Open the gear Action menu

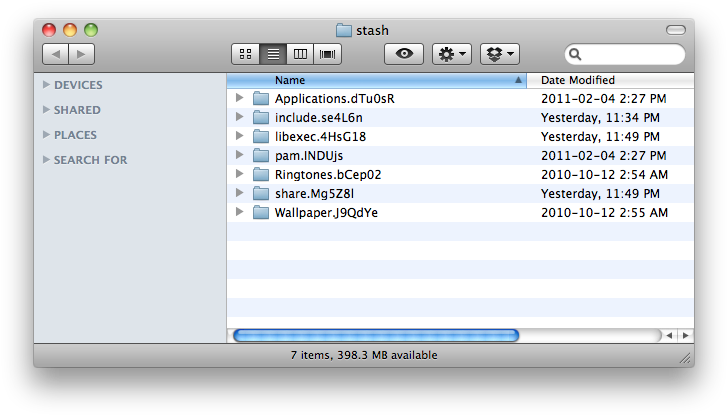tap(452, 54)
